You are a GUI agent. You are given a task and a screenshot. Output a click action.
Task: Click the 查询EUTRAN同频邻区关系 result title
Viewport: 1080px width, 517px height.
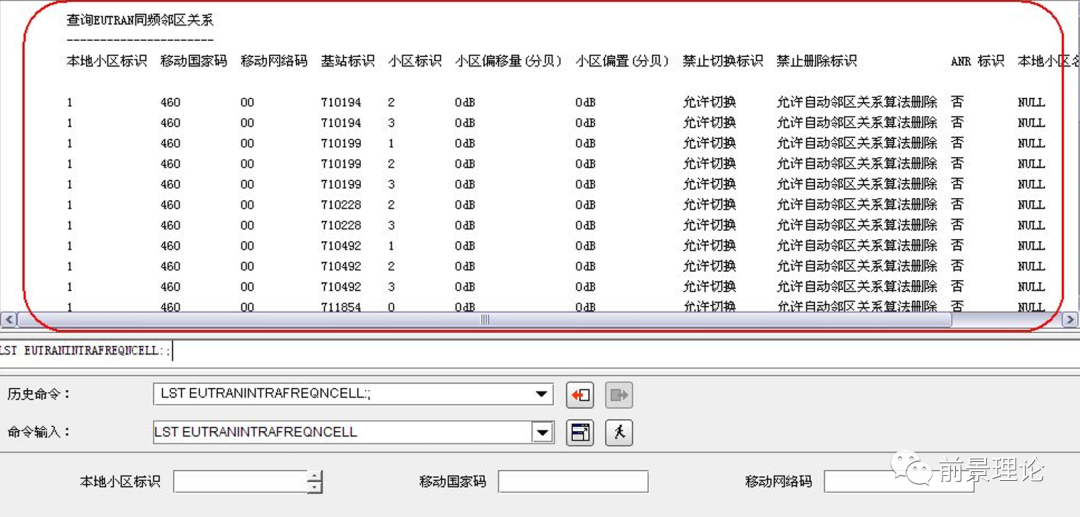coord(139,20)
